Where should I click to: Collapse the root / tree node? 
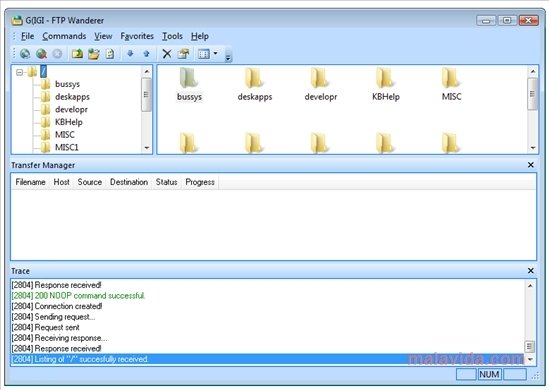tap(20, 72)
